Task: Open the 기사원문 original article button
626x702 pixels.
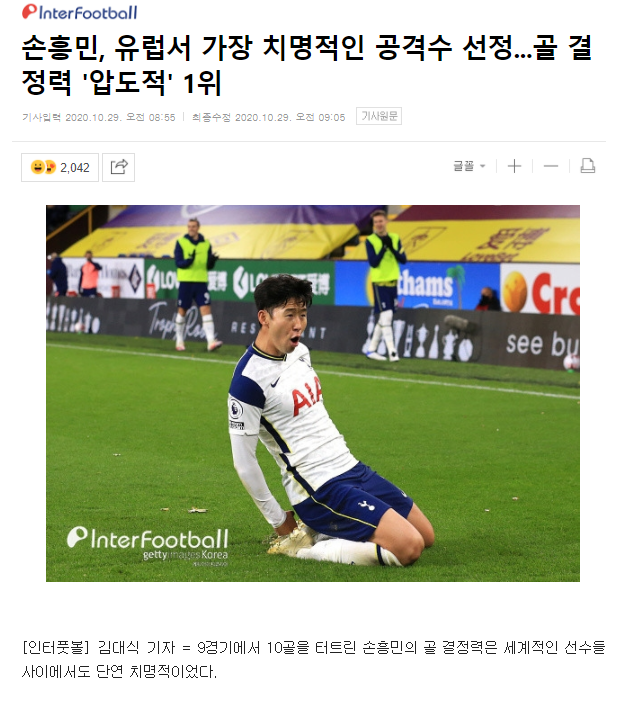Action: [379, 116]
